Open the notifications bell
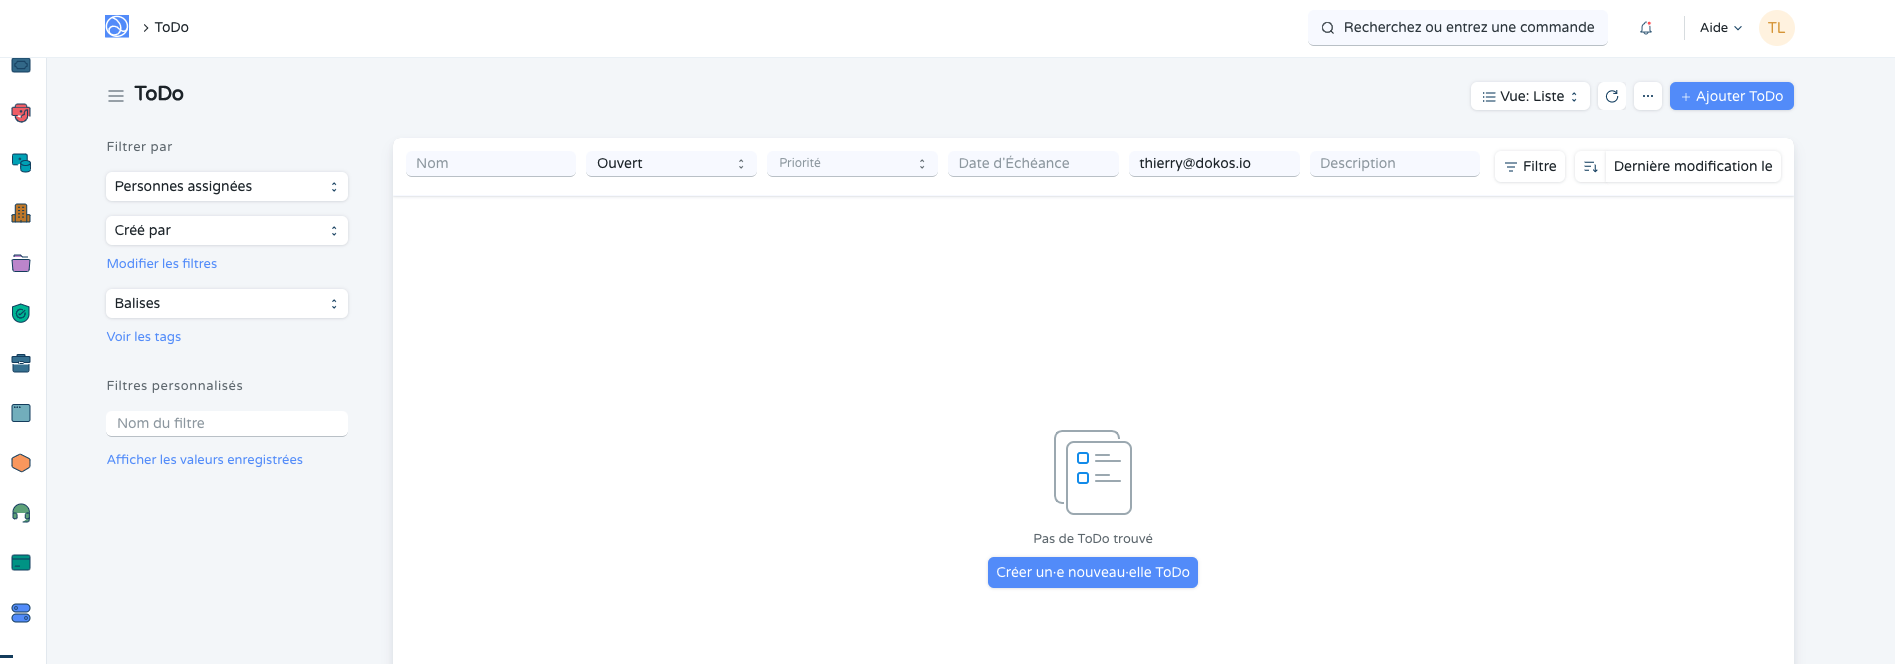The height and width of the screenshot is (664, 1895). [x=1645, y=28]
